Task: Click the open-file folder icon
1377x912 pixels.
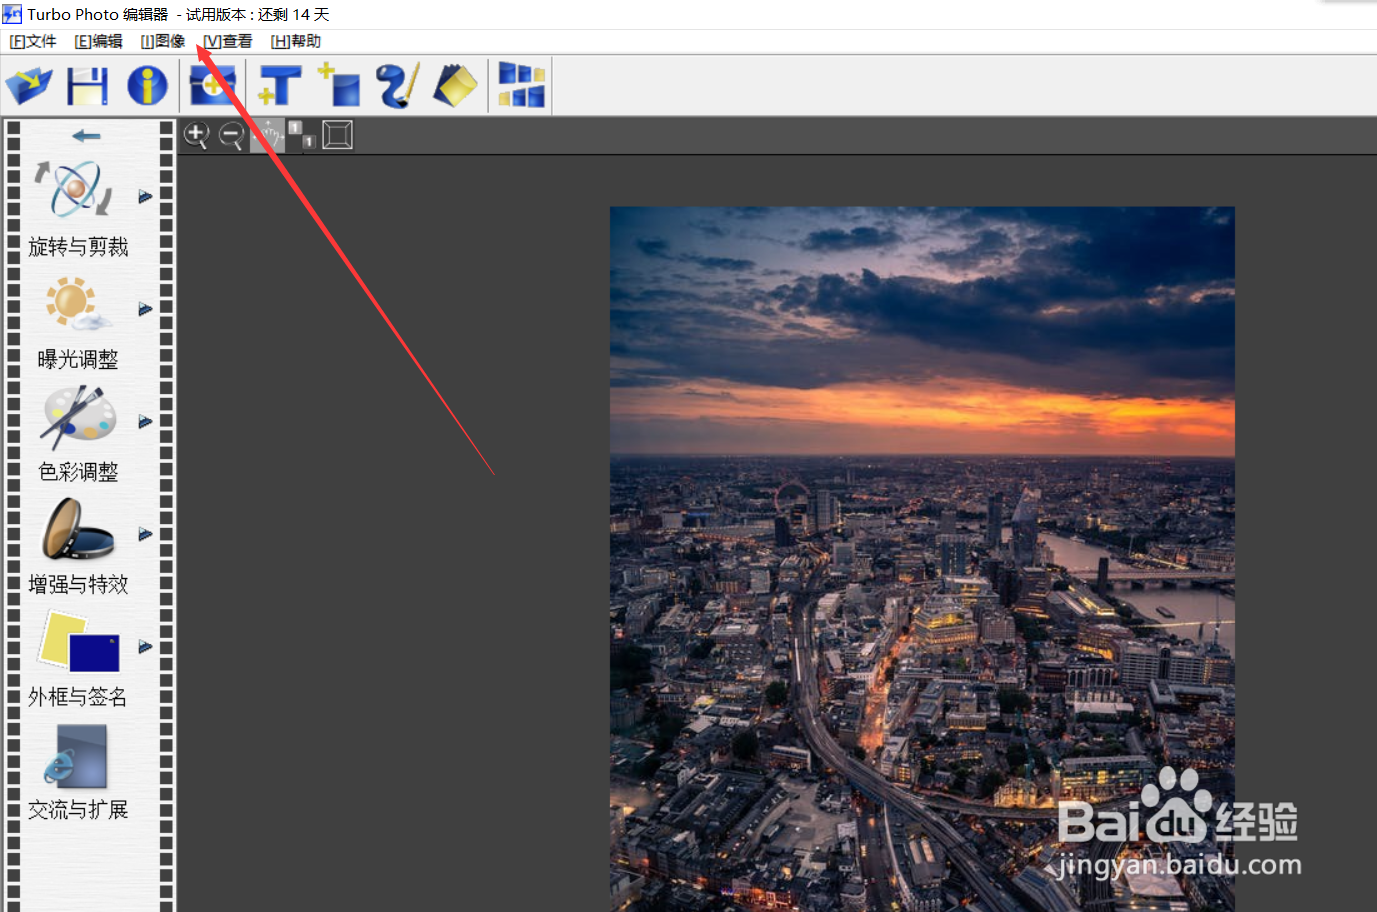Action: point(29,85)
